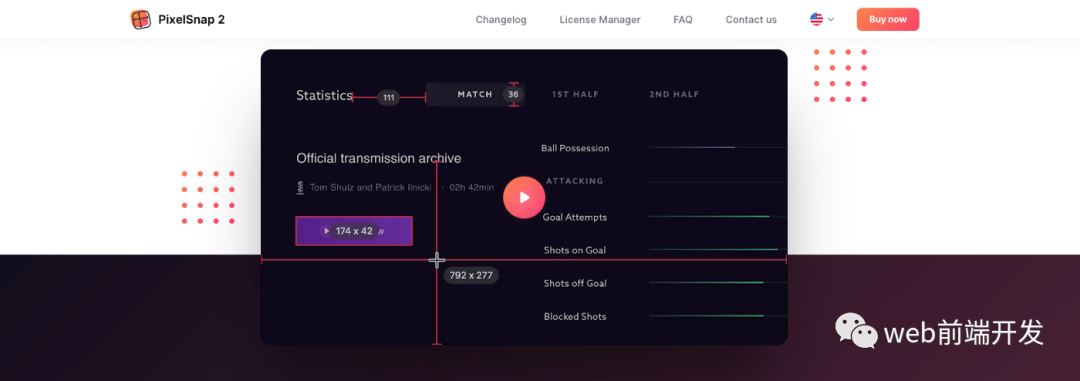Click the small play icon in purple button
1080x381 pixels.
coord(326,231)
